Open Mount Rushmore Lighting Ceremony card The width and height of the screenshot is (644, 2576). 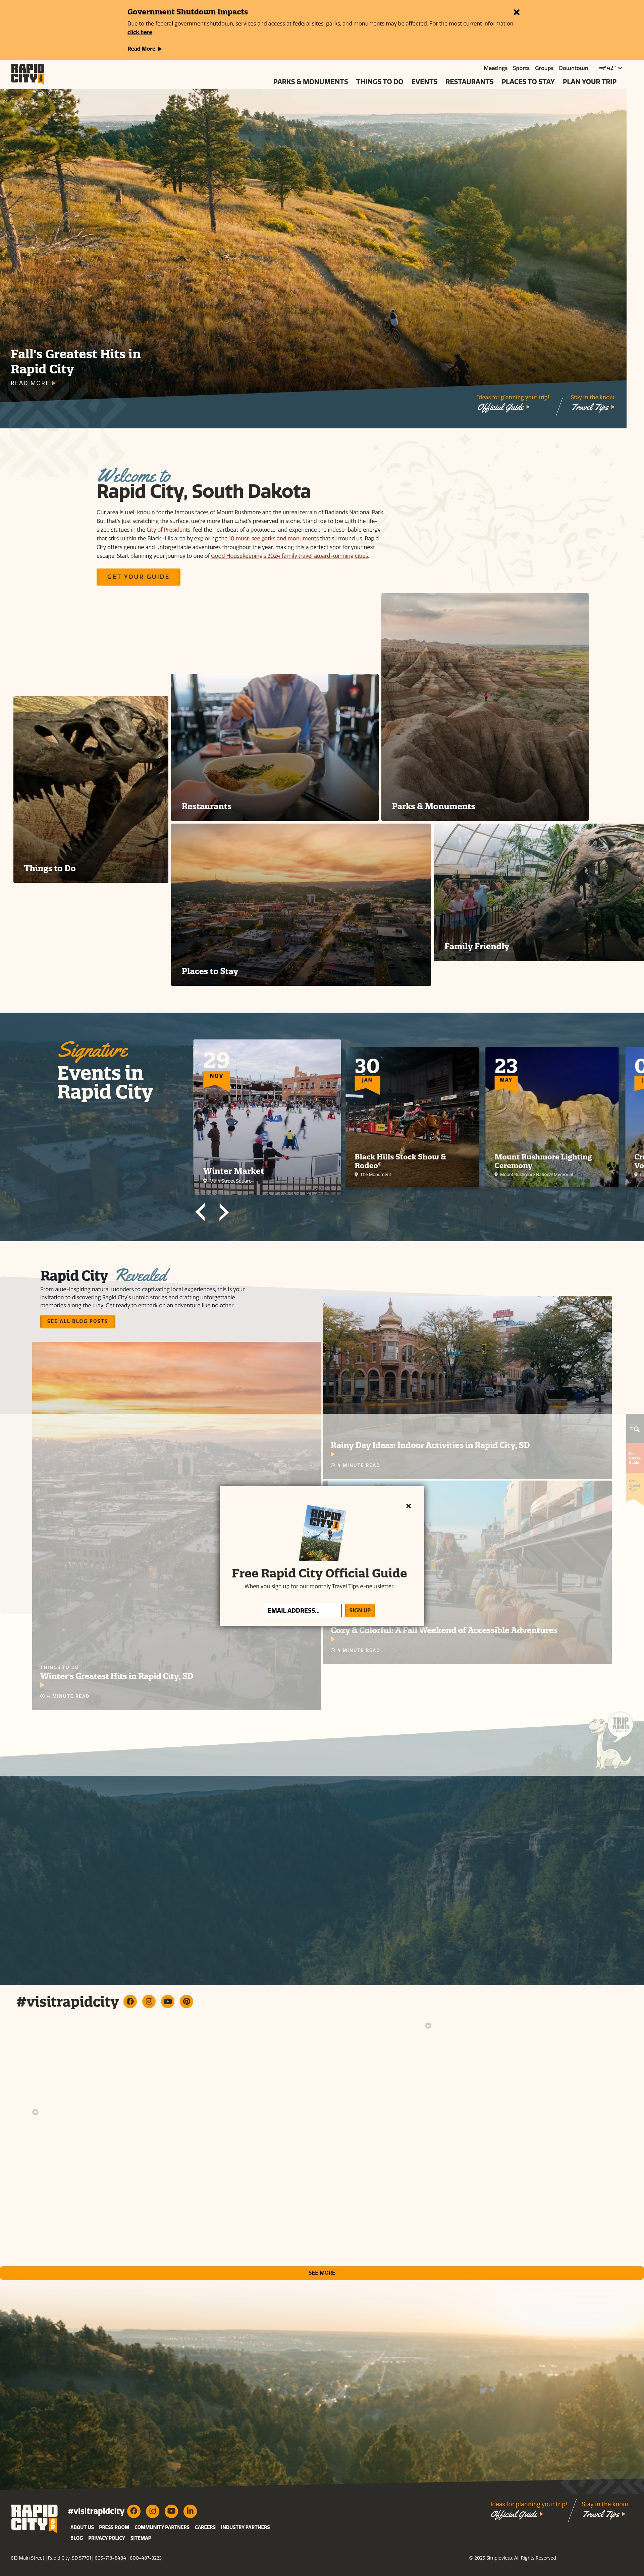552,1117
